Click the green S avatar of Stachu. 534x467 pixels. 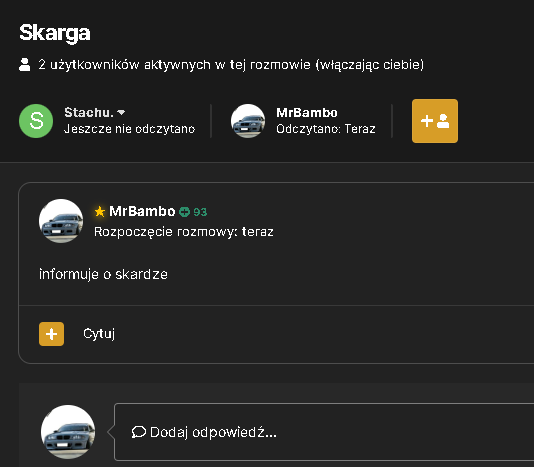pyautogui.click(x=36, y=121)
